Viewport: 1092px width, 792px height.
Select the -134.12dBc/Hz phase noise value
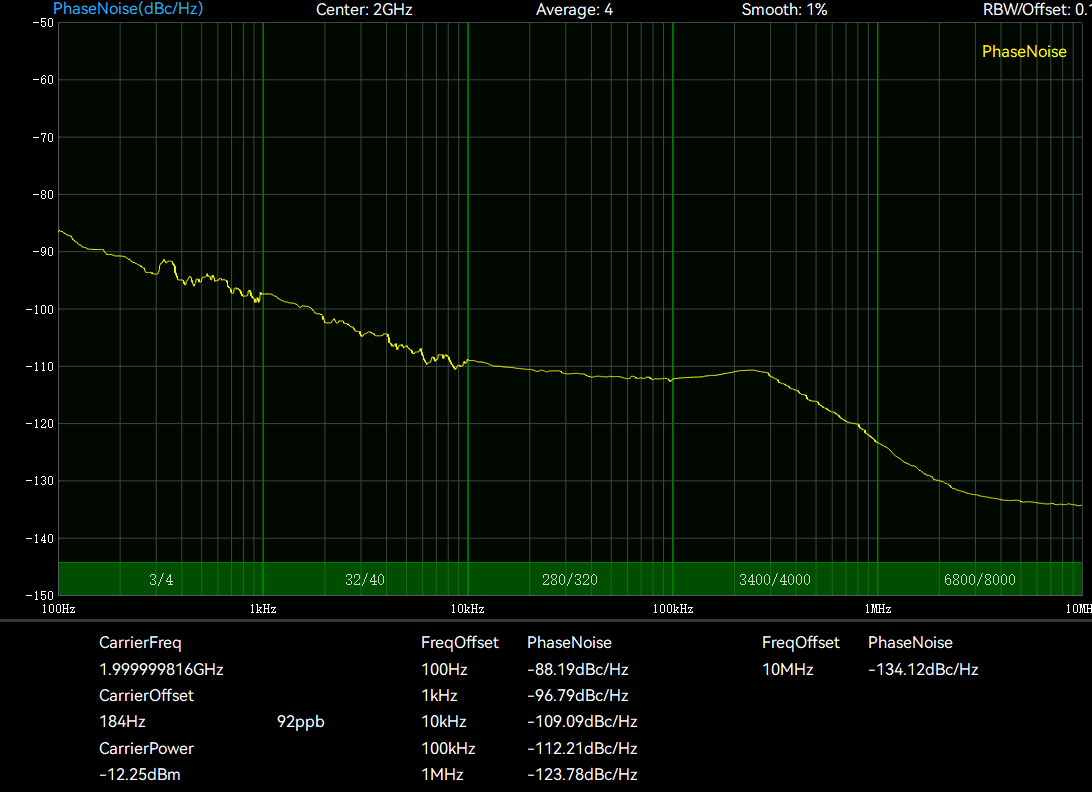923,669
